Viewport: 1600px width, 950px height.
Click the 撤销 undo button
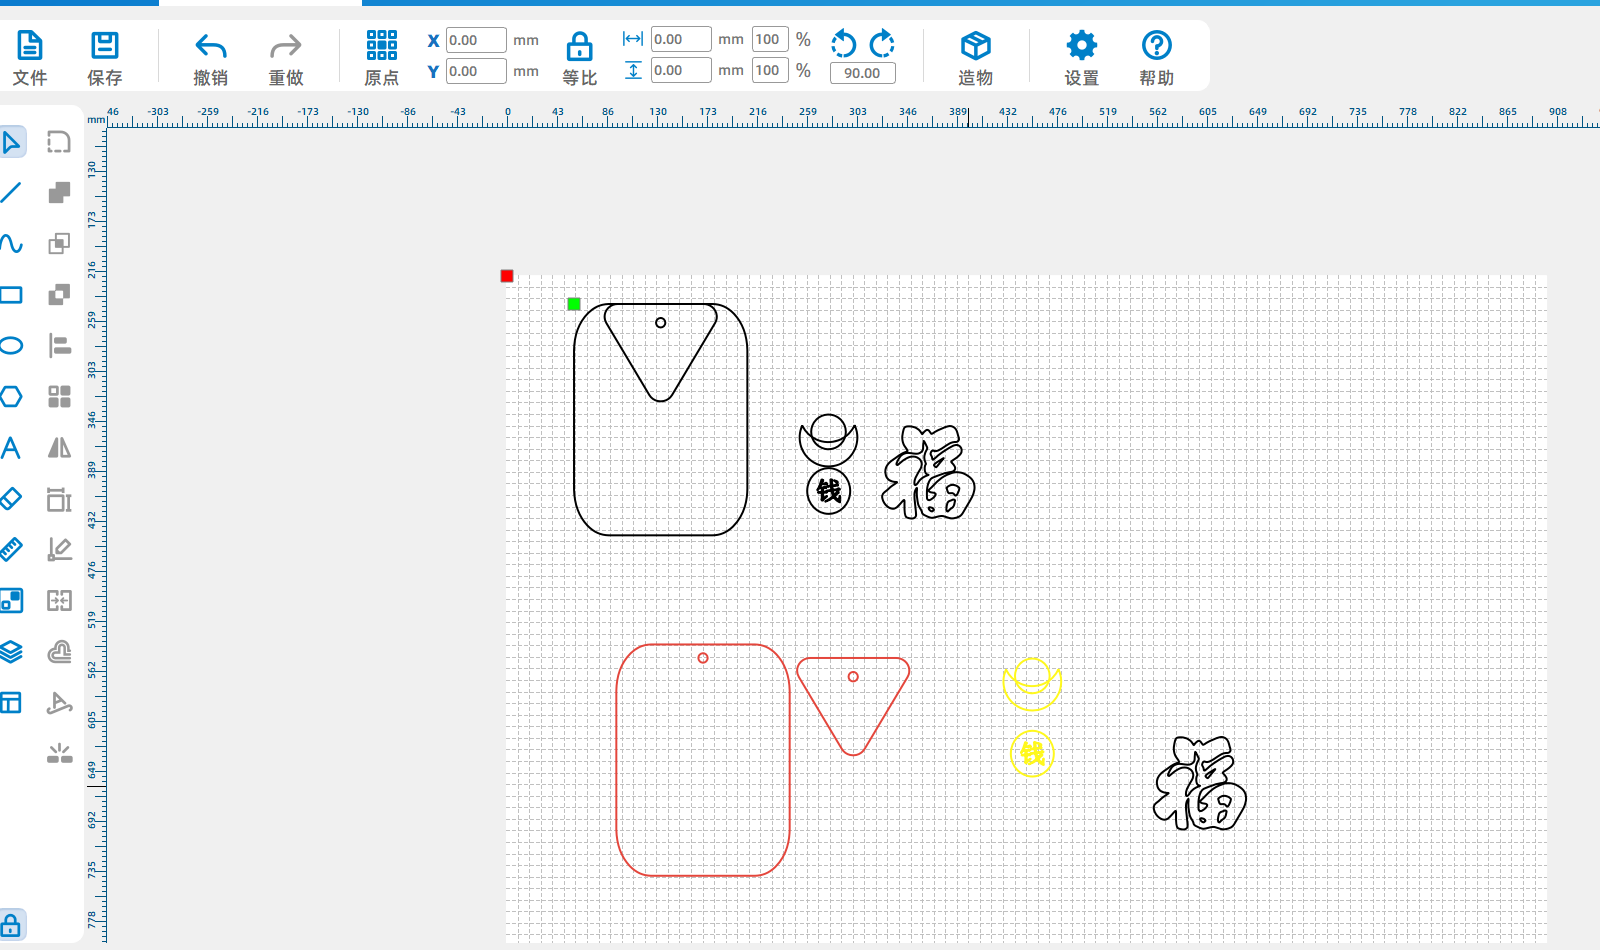[210, 58]
